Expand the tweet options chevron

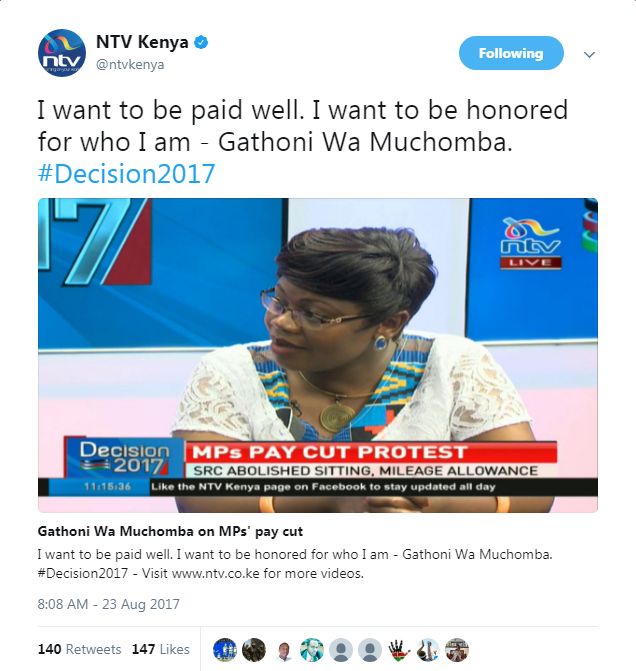(x=589, y=54)
